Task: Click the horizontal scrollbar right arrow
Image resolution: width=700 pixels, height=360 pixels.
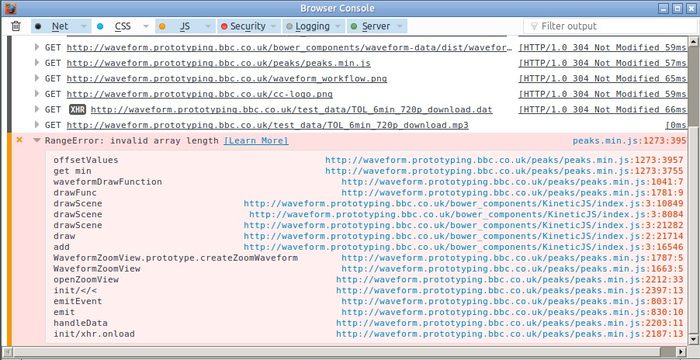Action: (x=682, y=352)
